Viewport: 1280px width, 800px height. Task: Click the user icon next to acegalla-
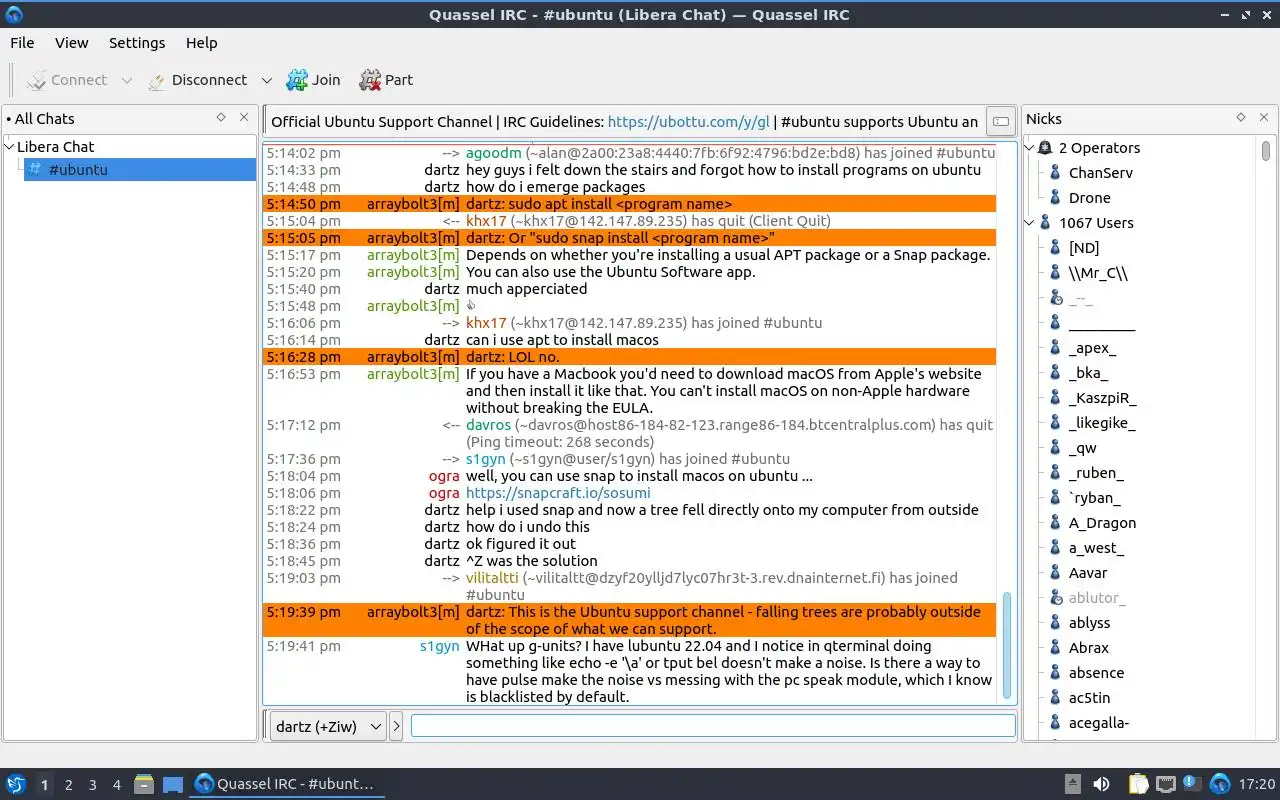1055,723
